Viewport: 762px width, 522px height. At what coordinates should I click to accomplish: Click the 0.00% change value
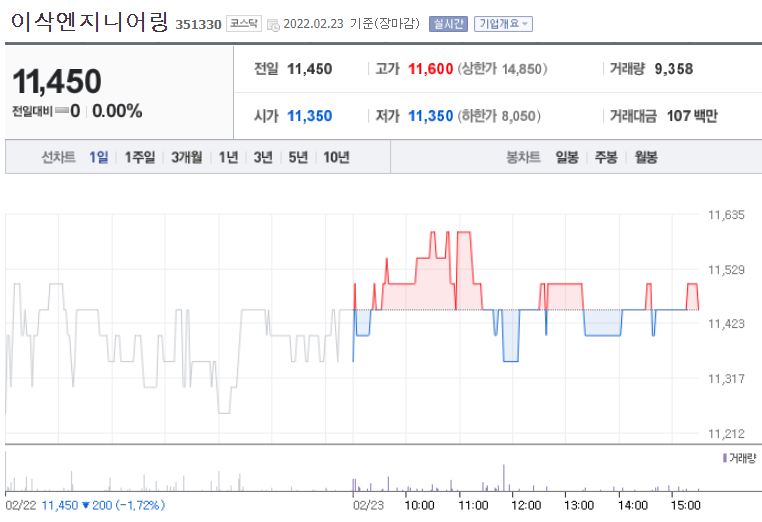117,111
